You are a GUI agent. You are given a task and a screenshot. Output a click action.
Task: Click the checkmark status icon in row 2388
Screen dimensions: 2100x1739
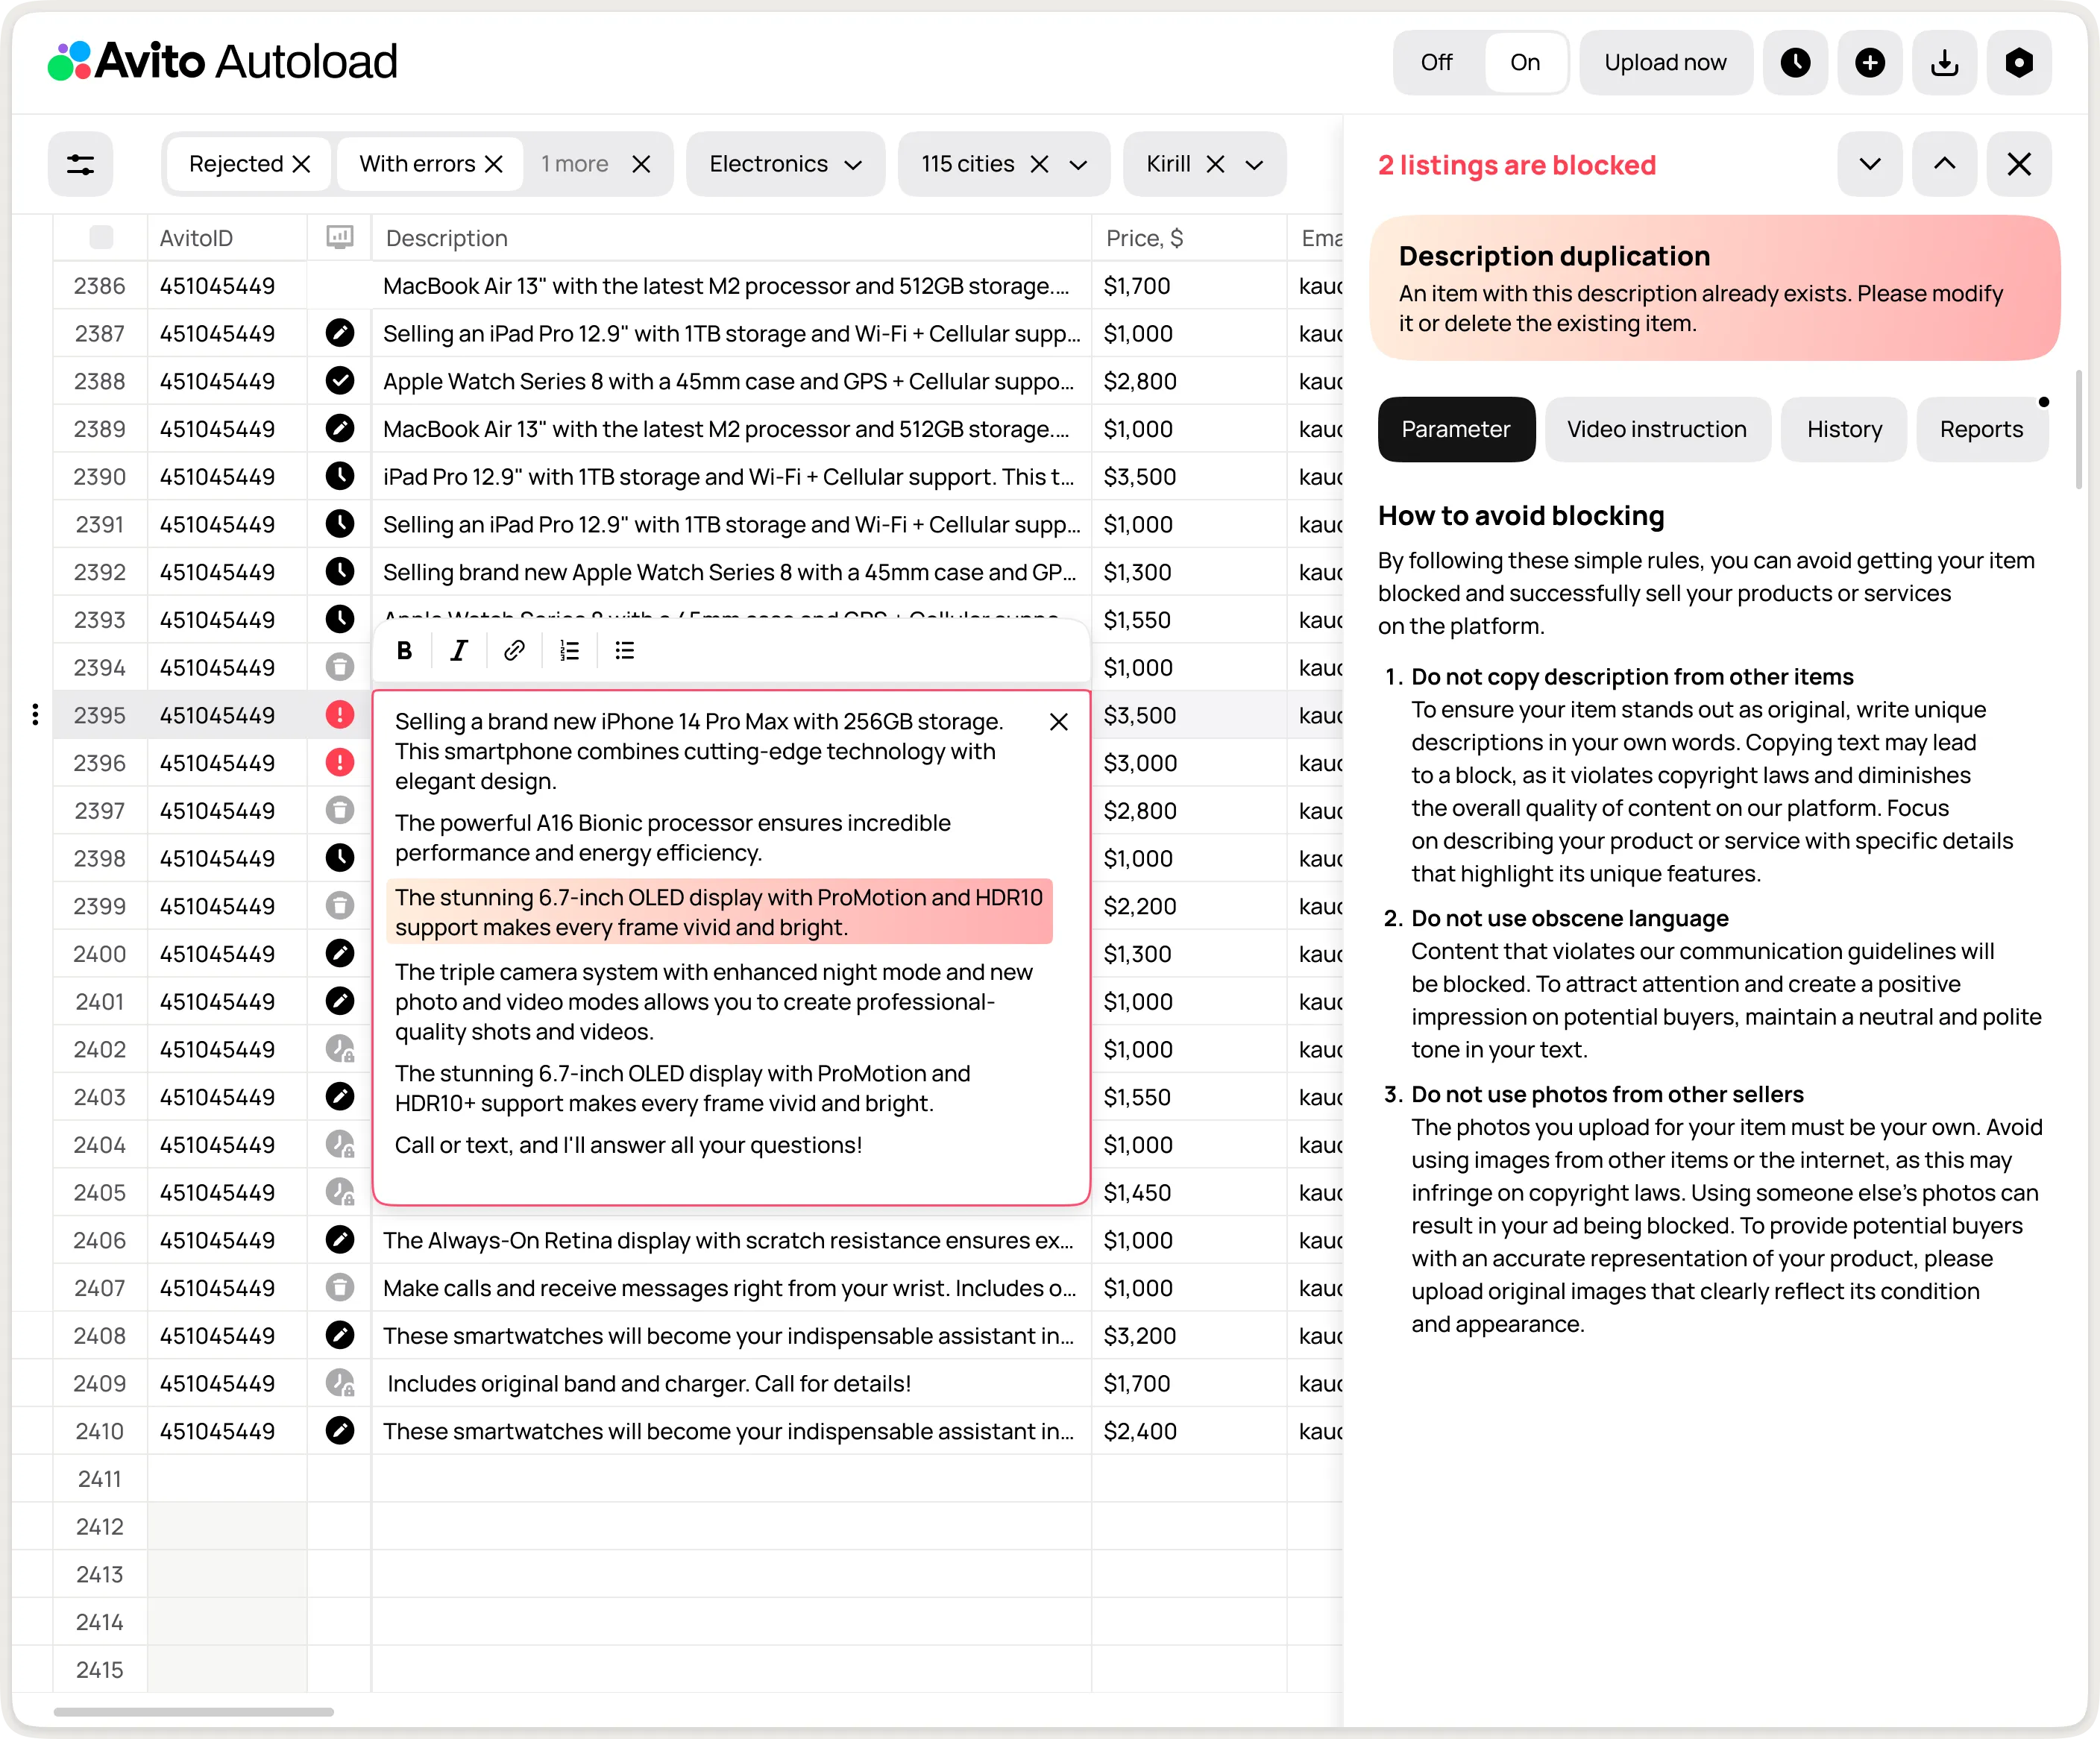340,381
